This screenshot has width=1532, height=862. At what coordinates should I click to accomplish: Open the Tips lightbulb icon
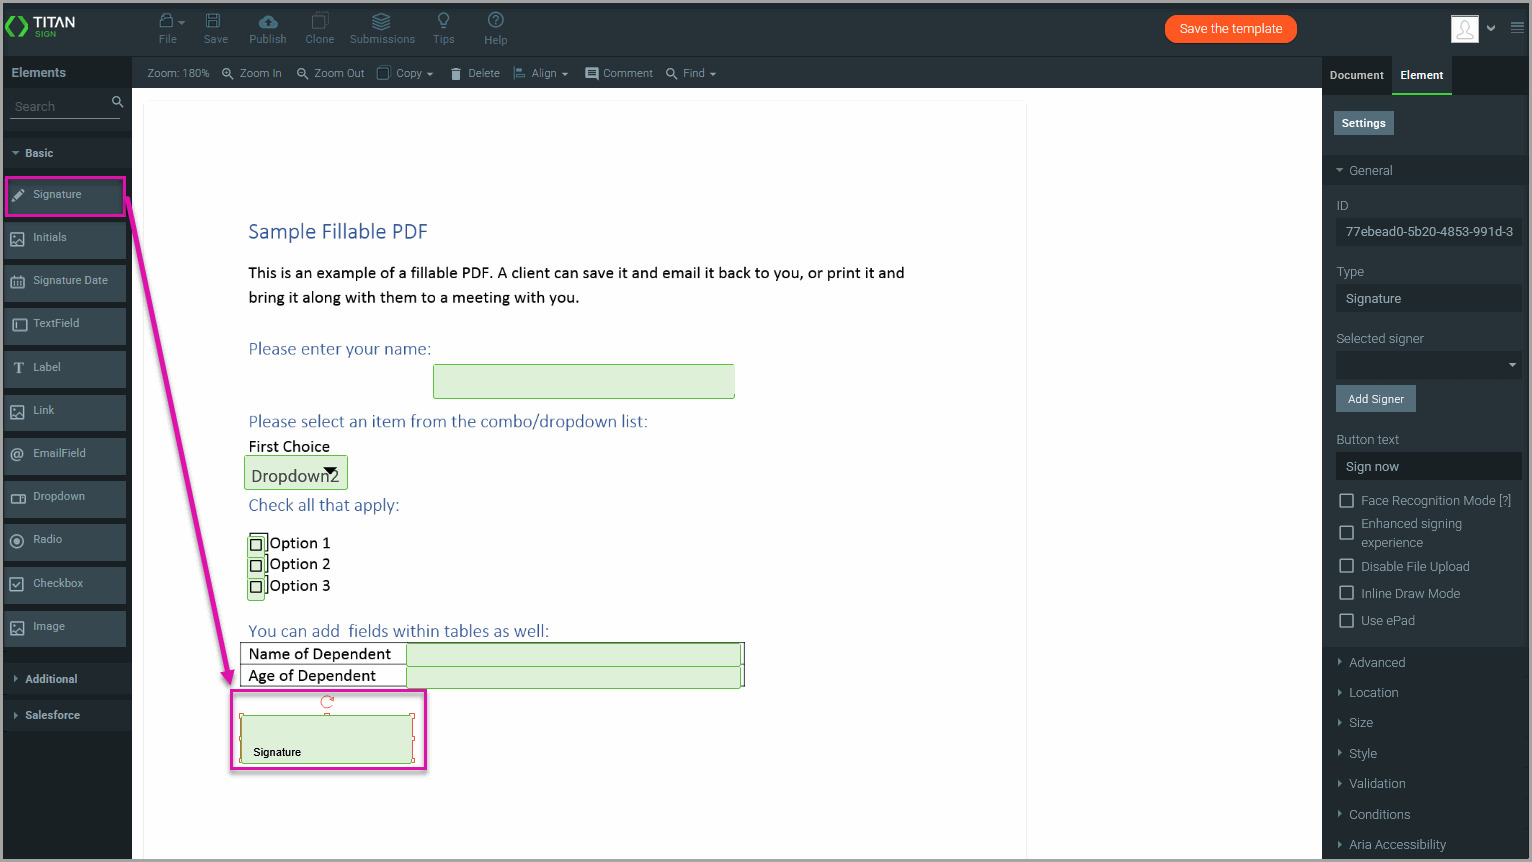tap(444, 20)
